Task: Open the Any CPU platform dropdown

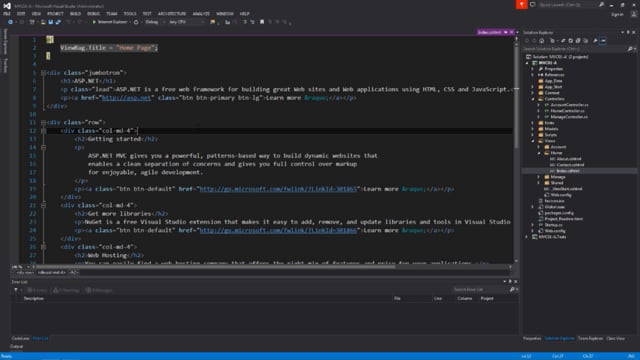Action: click(186, 22)
